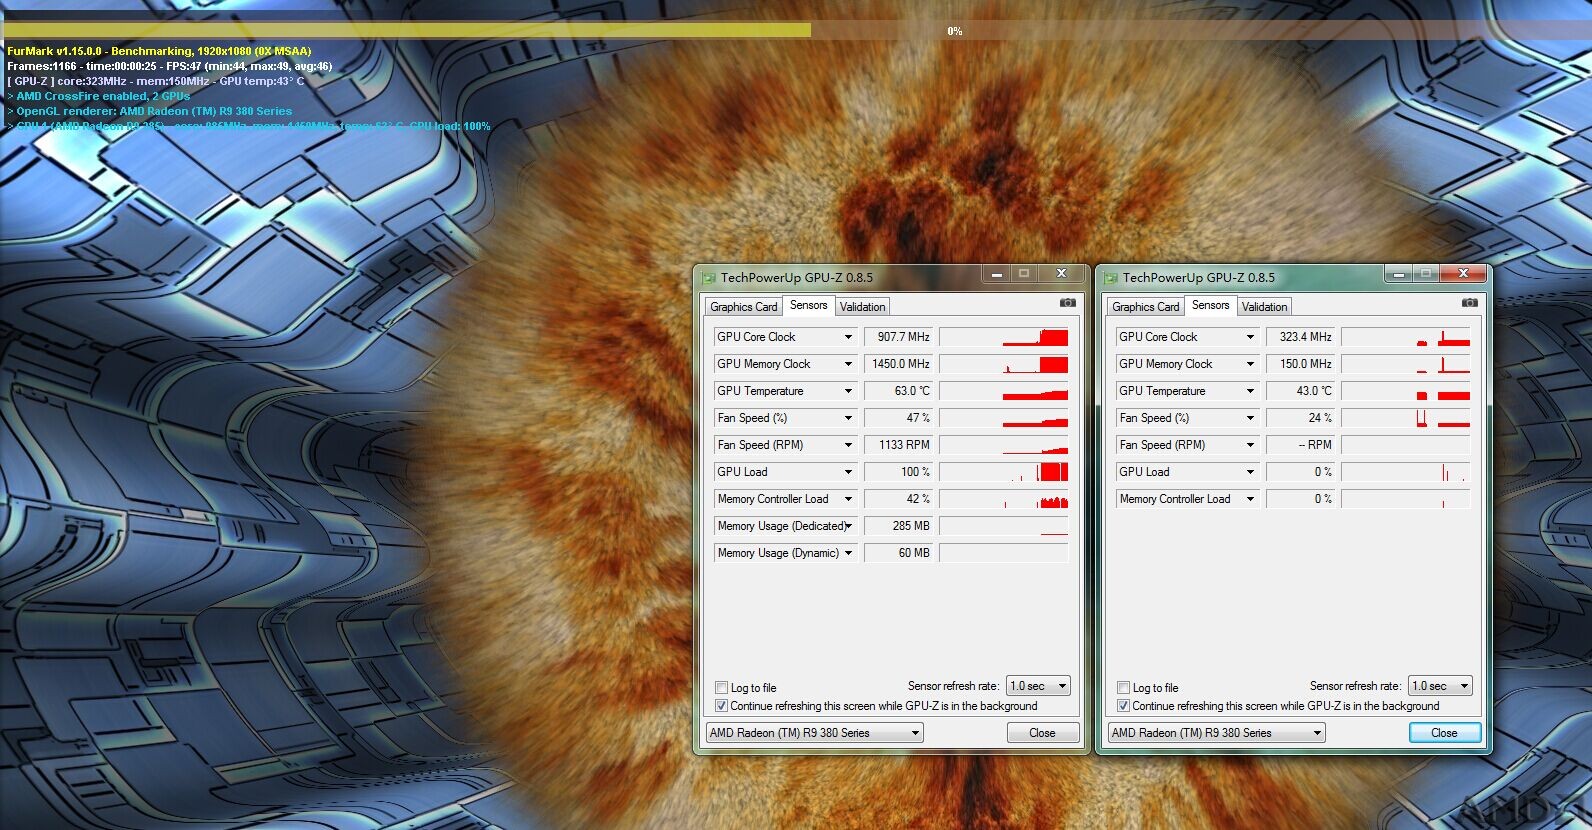Open GPU Memory Clock dropdown in right window
The width and height of the screenshot is (1592, 830).
click(1250, 364)
